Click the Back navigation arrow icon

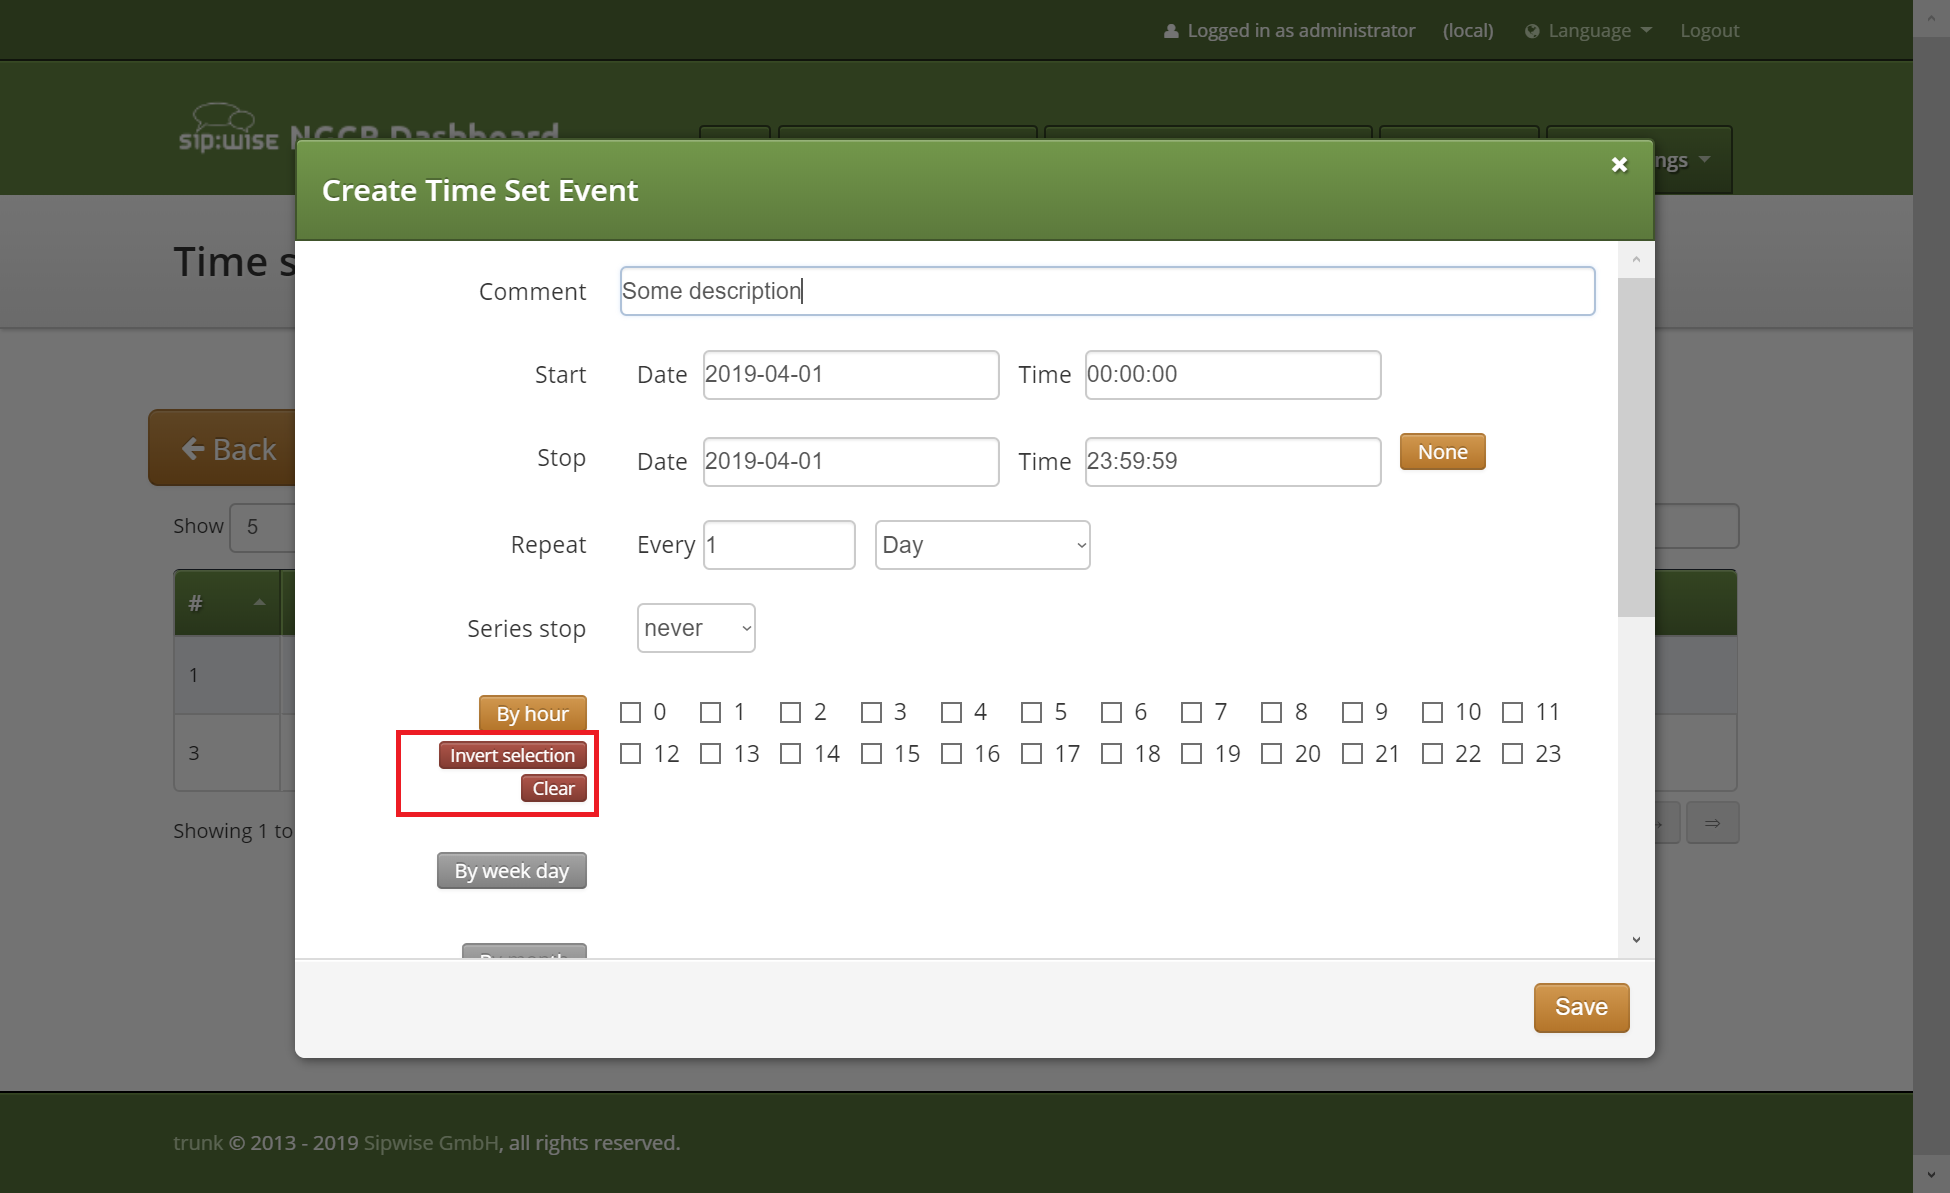(194, 448)
